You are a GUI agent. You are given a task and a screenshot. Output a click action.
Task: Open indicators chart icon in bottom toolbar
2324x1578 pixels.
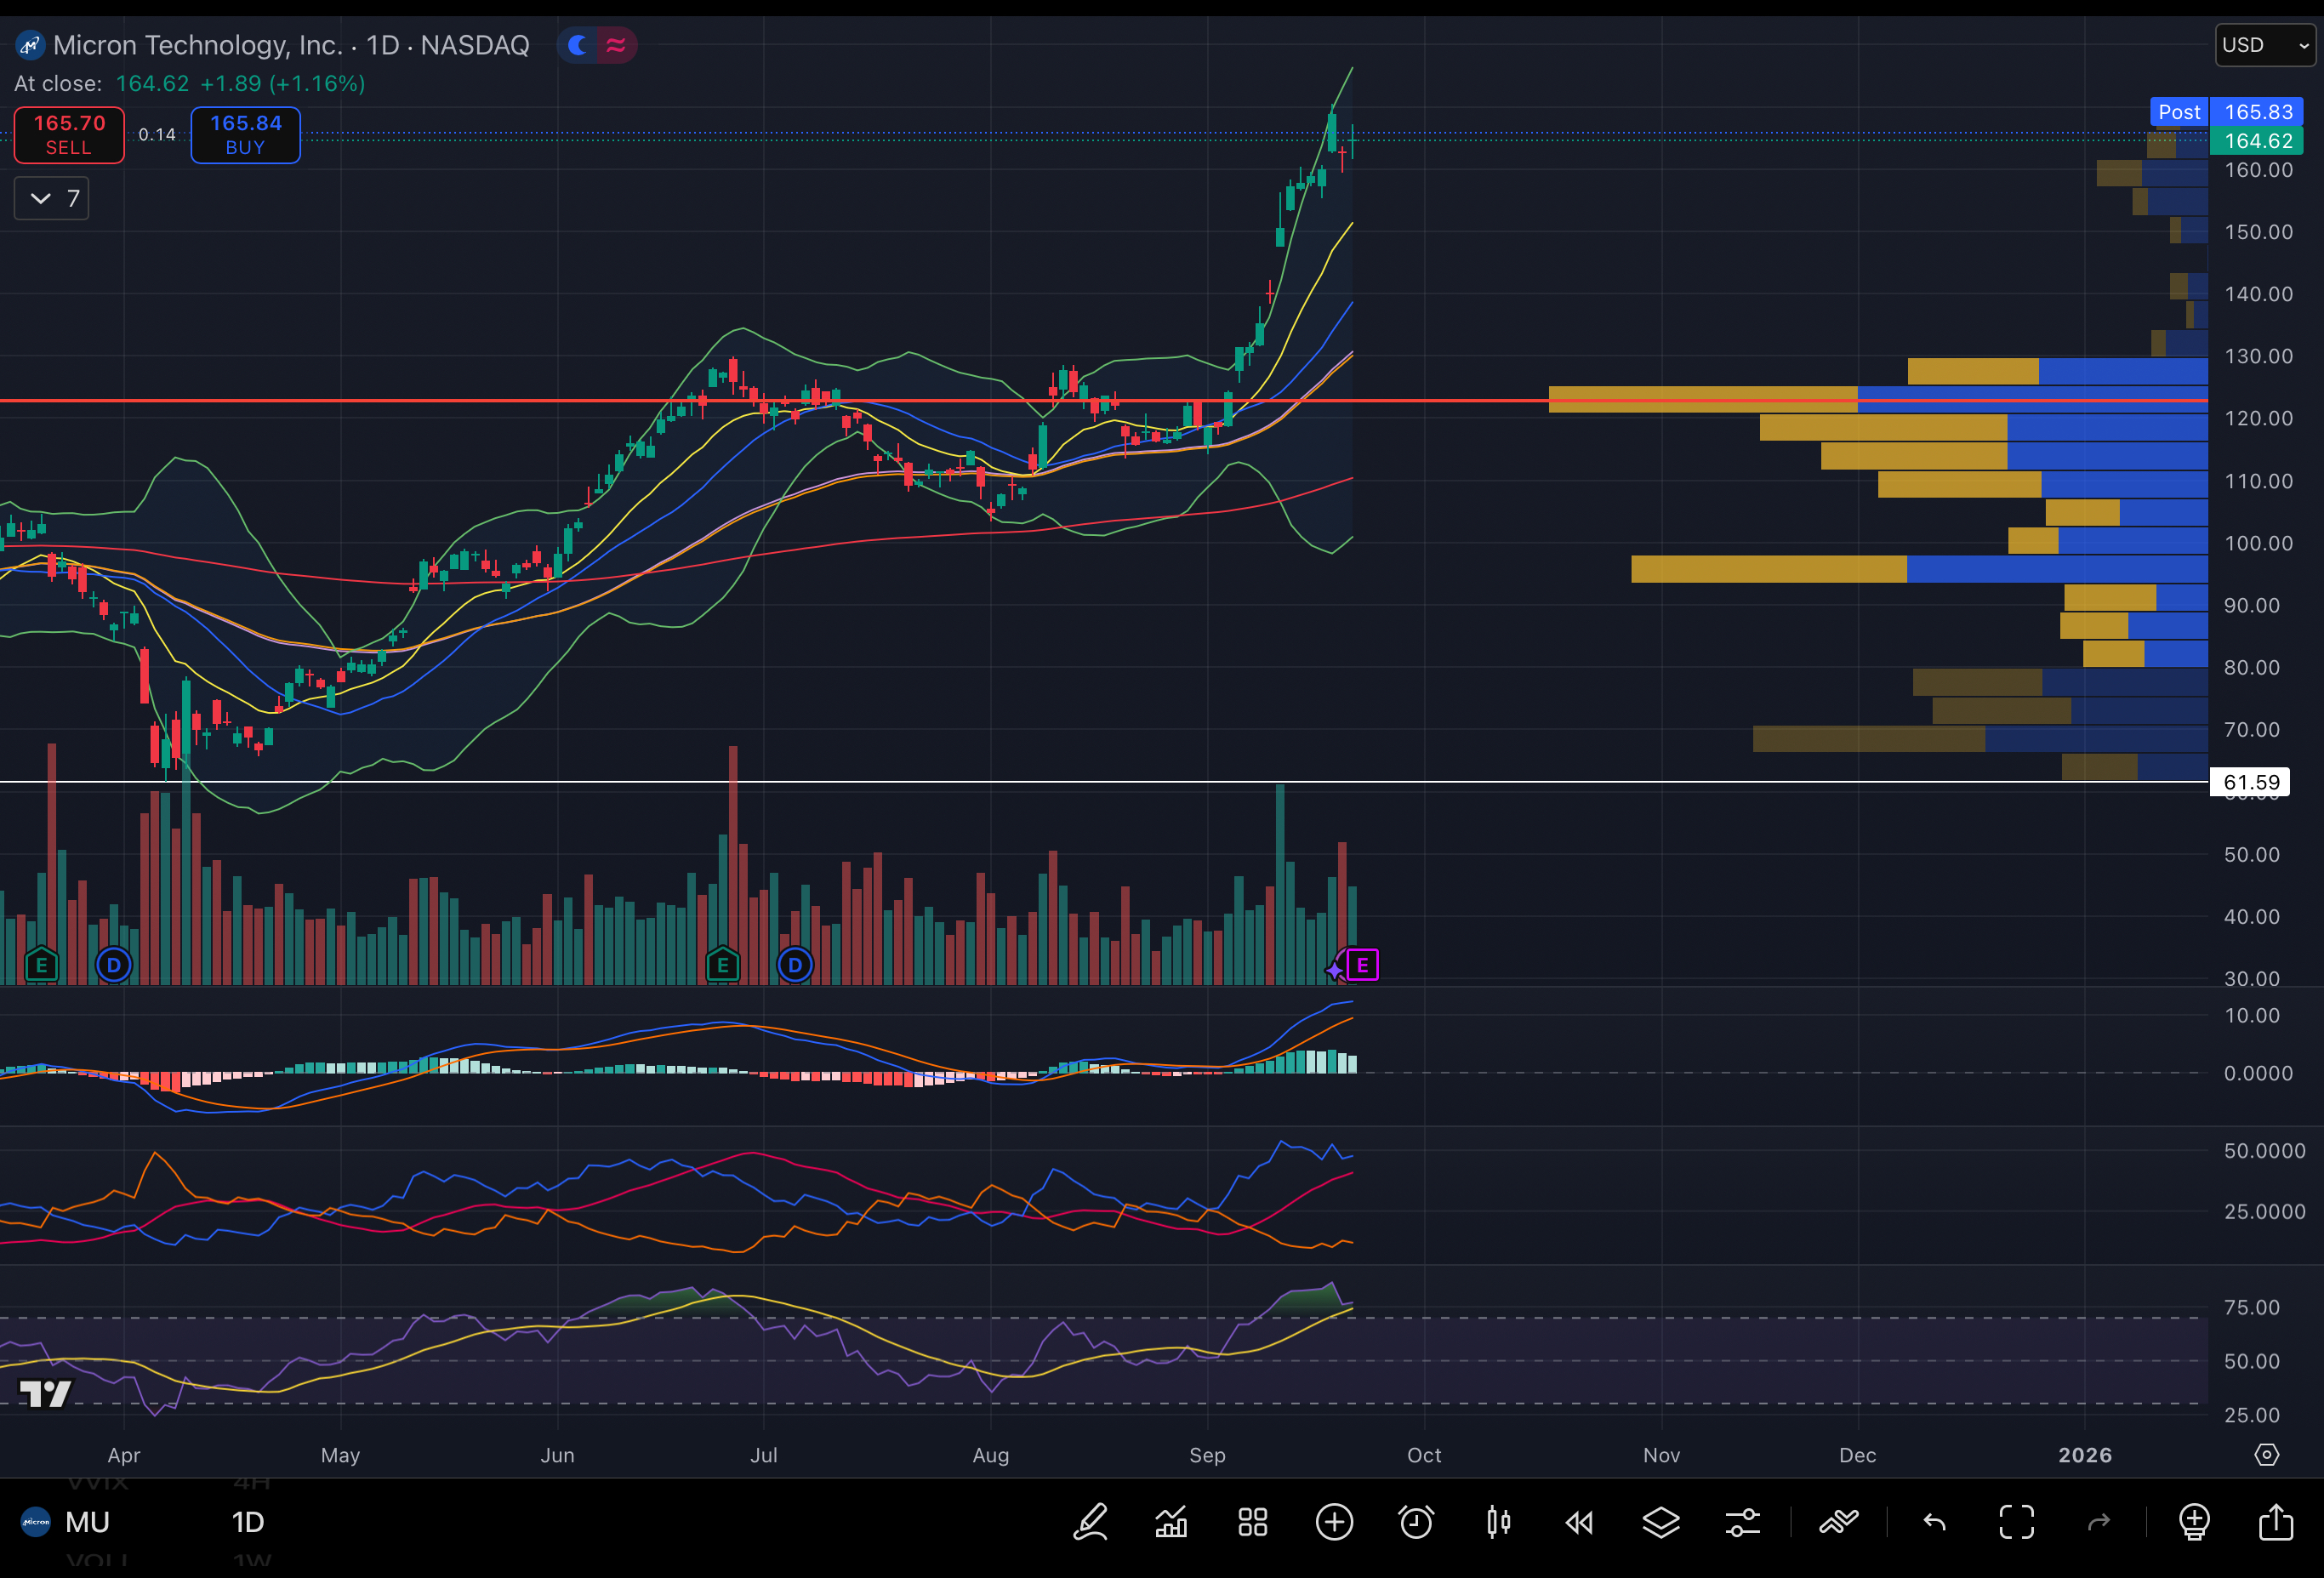(1171, 1522)
